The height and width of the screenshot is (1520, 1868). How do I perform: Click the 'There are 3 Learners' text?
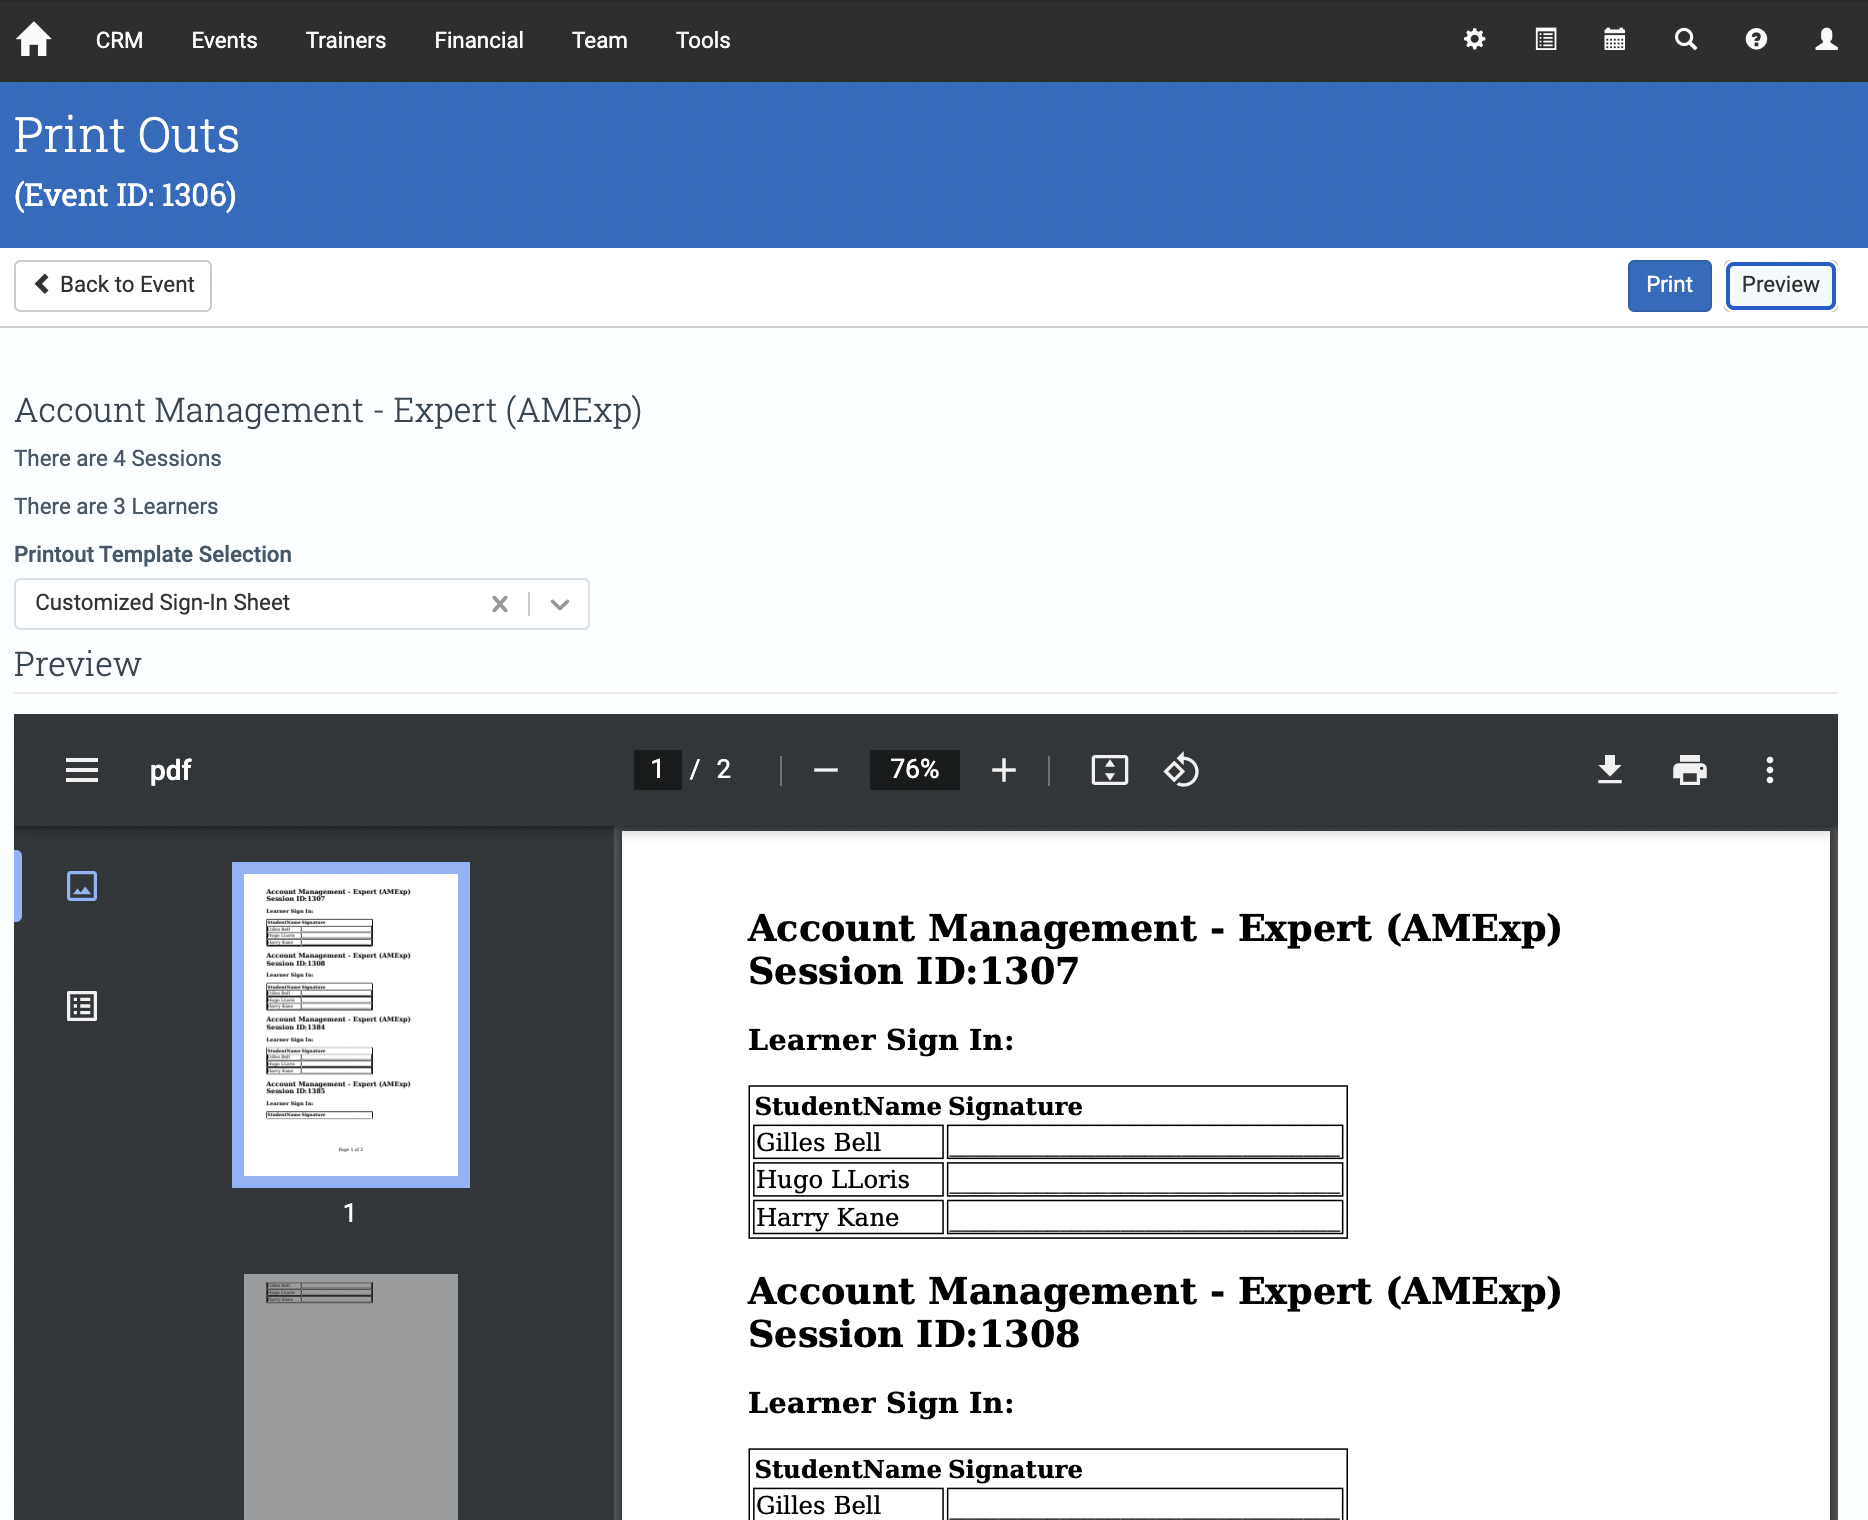click(x=116, y=507)
